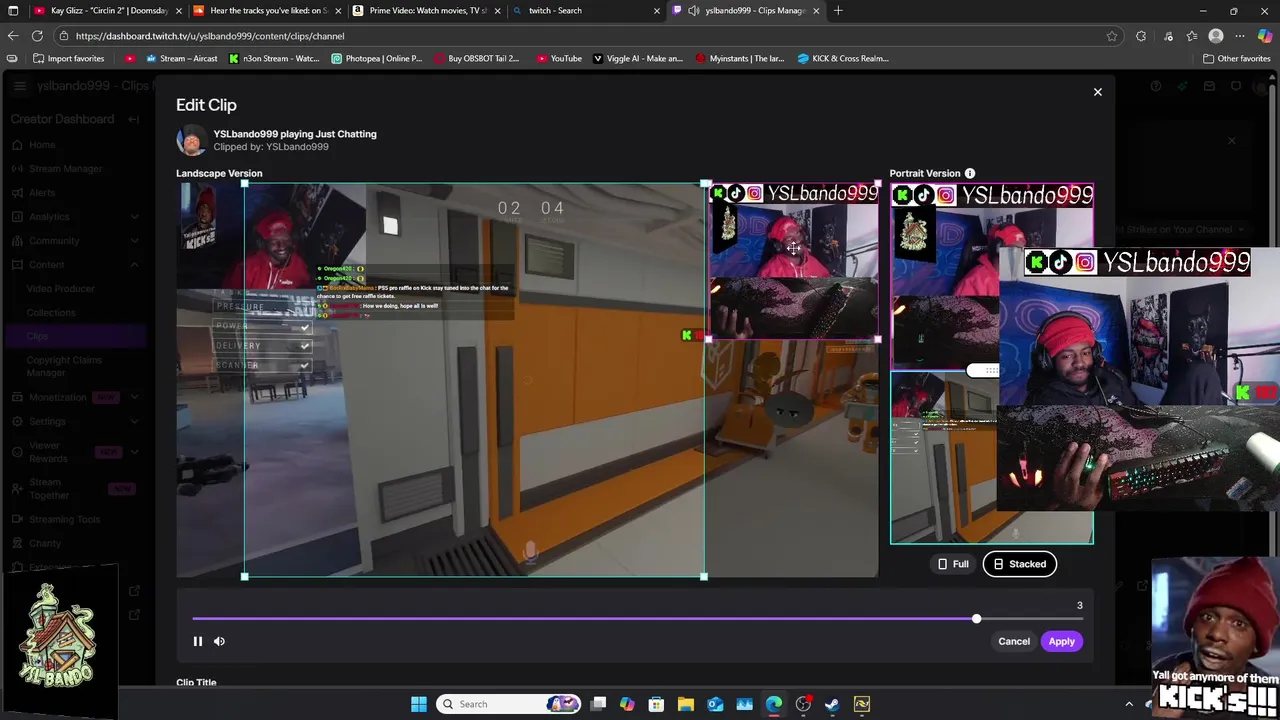The image size is (1280, 720).
Task: Open File Explorer from taskbar
Action: pos(686,704)
